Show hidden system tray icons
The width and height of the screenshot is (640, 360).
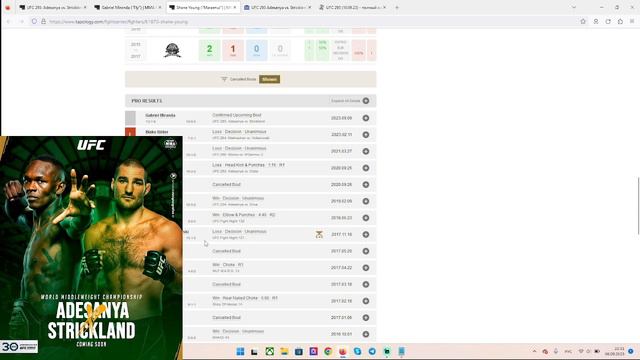tap(534, 351)
